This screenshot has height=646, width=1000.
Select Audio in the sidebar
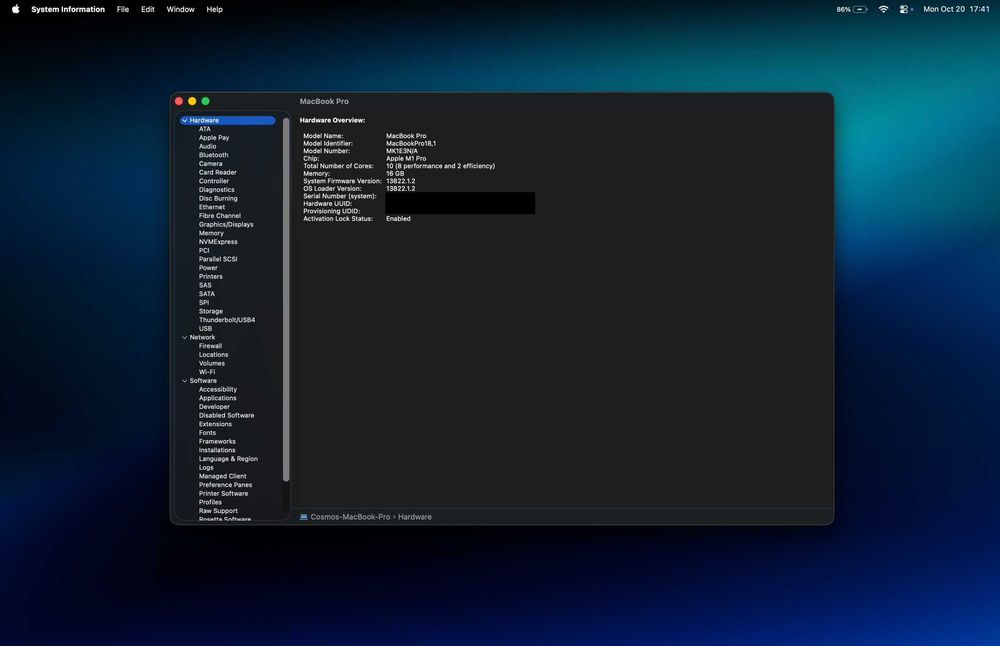(207, 146)
